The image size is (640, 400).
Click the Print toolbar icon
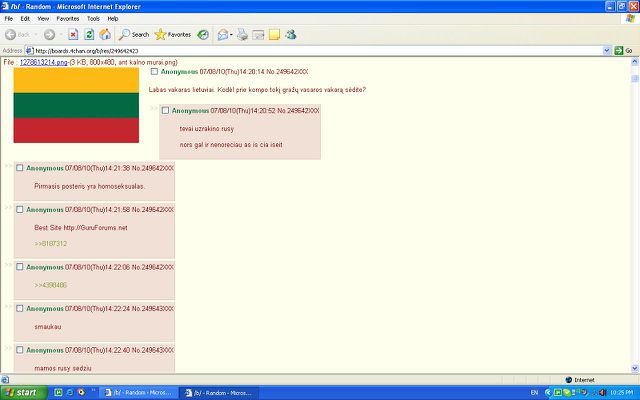(241, 34)
